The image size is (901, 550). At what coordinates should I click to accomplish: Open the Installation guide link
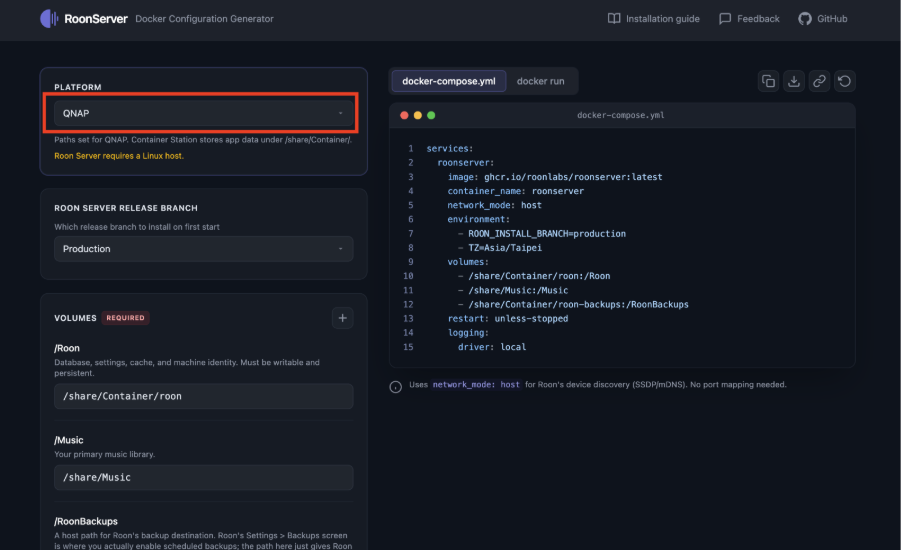click(653, 18)
